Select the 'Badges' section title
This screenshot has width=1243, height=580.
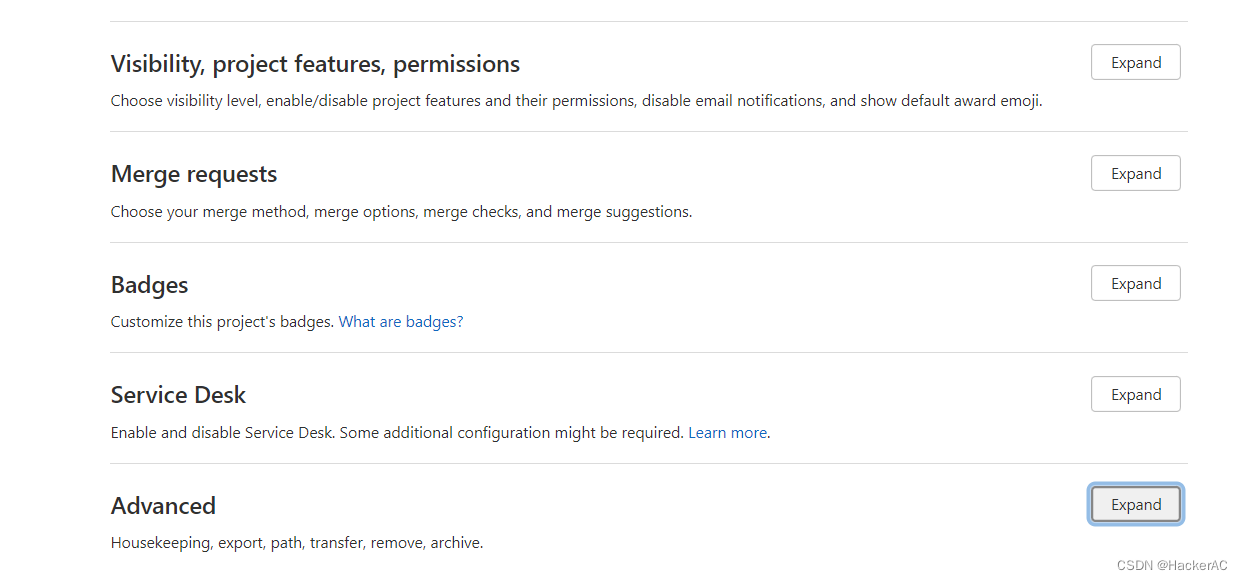click(149, 285)
